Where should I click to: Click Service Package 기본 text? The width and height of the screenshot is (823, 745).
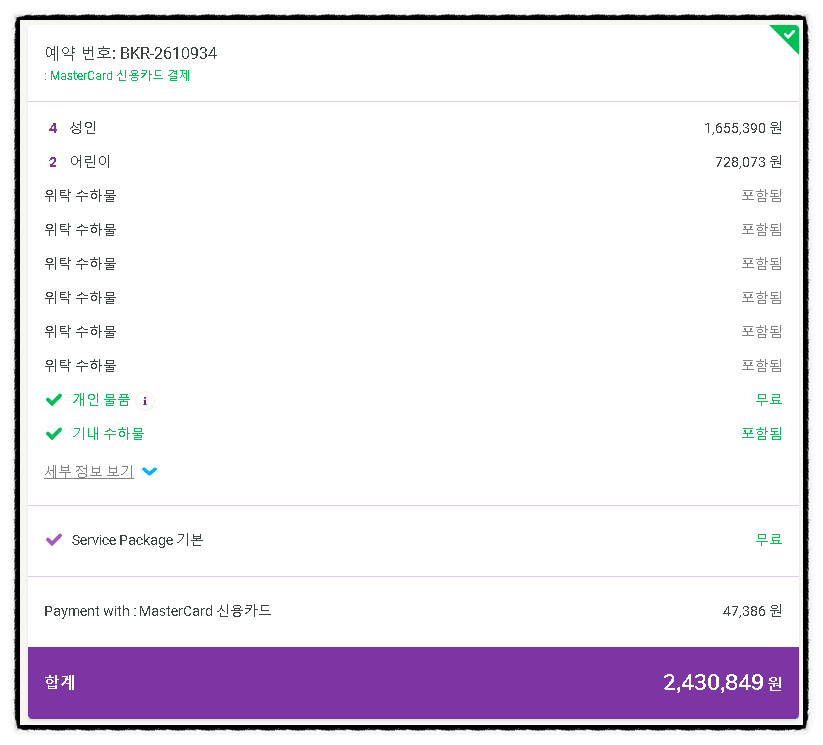[137, 540]
